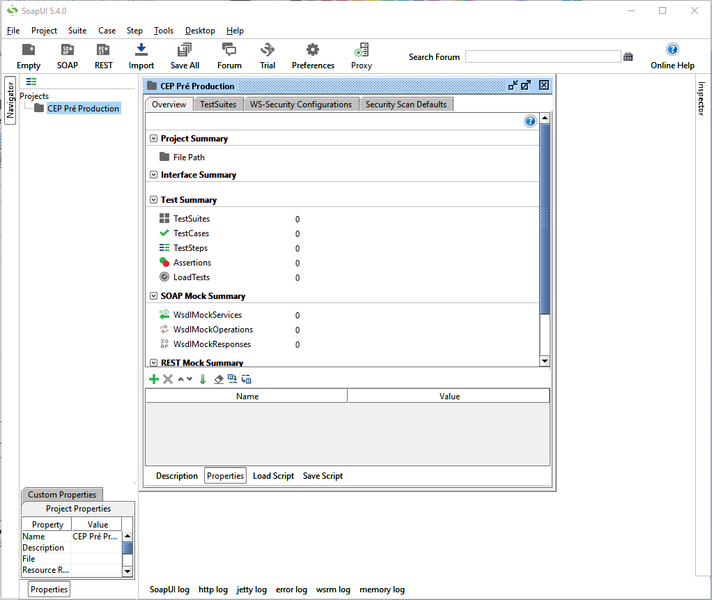Open help icon in Overview panel
The height and width of the screenshot is (600, 712).
point(530,121)
